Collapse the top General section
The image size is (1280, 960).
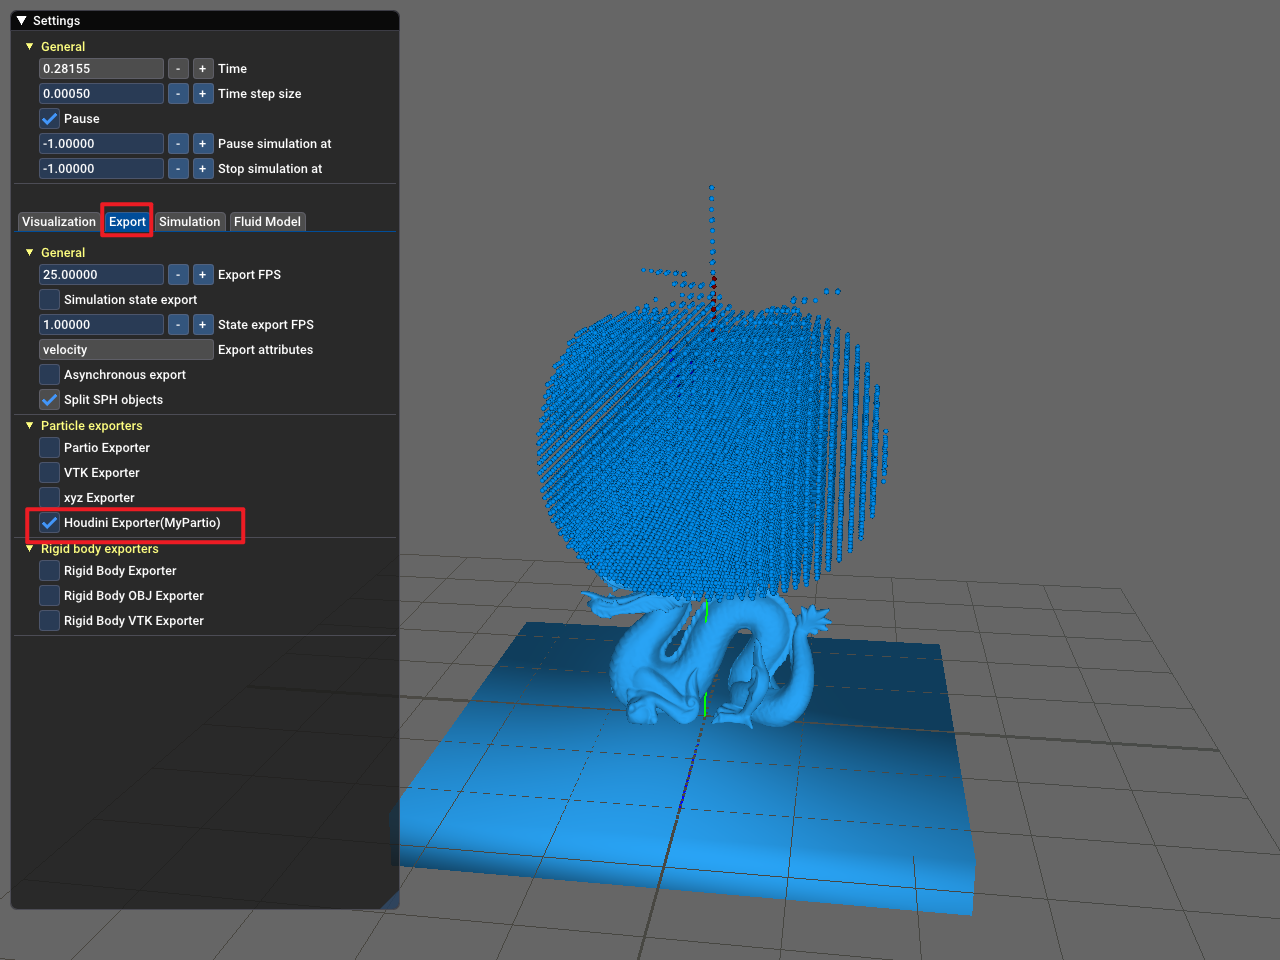[x=29, y=47]
